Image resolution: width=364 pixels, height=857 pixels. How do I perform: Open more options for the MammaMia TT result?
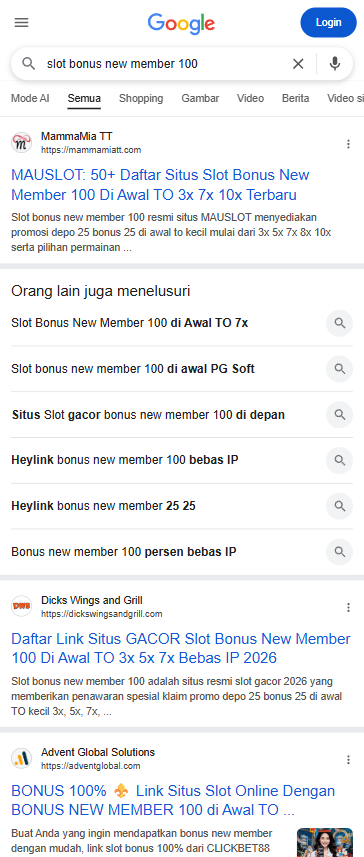348,144
